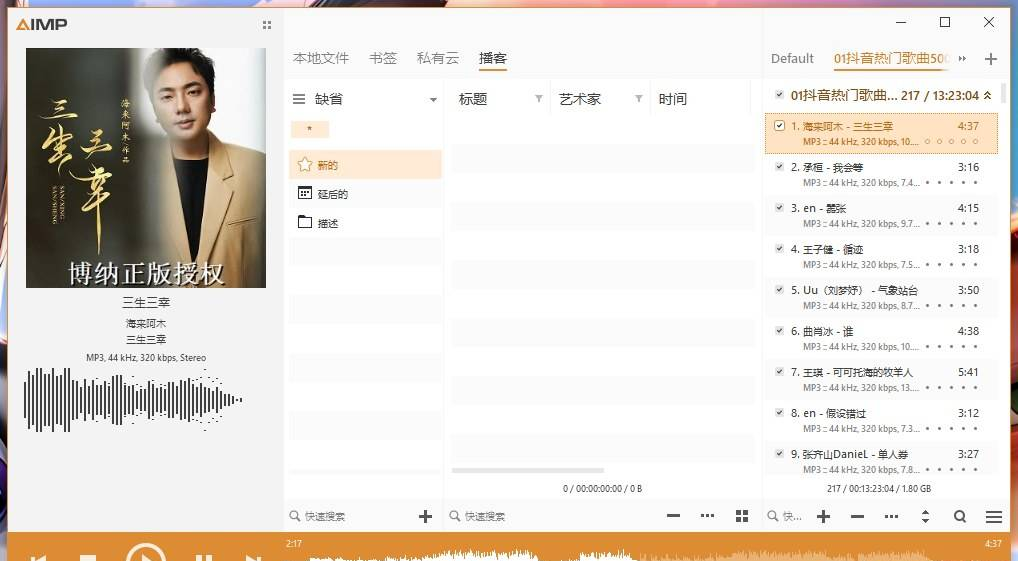The width and height of the screenshot is (1018, 561).
Task: Open the playlist hamburger menu icon
Action: (x=993, y=517)
